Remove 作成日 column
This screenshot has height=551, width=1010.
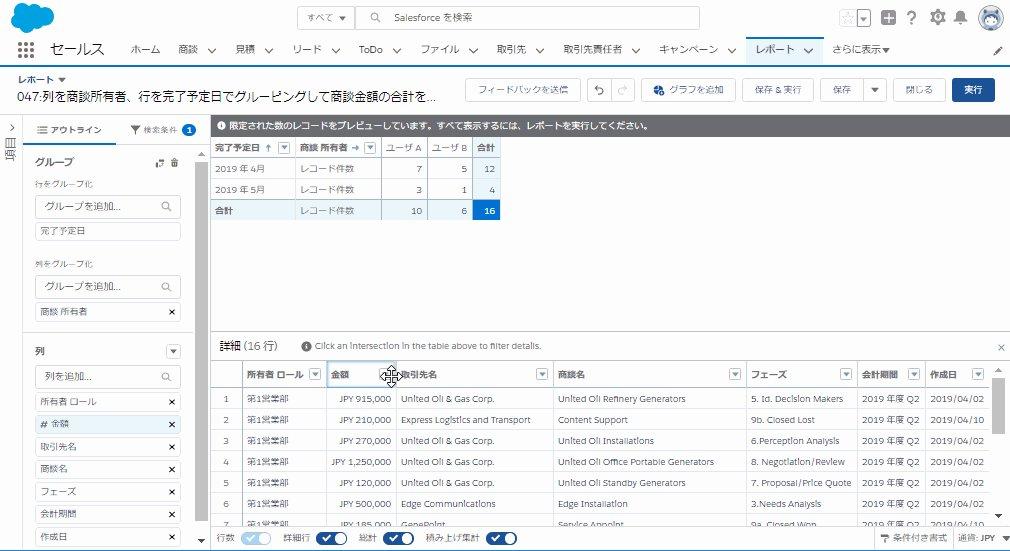(172, 537)
